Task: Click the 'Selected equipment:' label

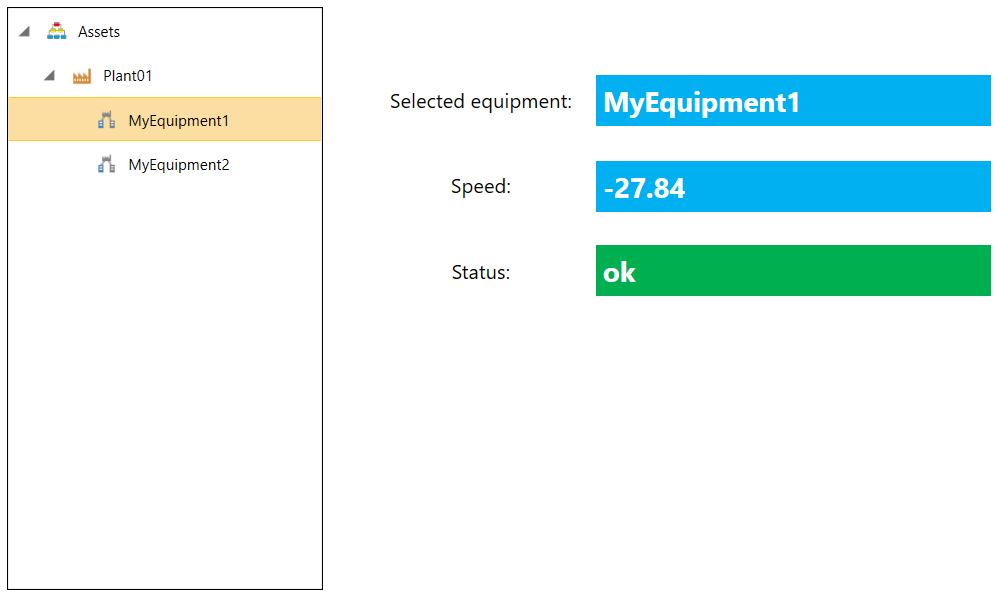Action: coord(481,101)
